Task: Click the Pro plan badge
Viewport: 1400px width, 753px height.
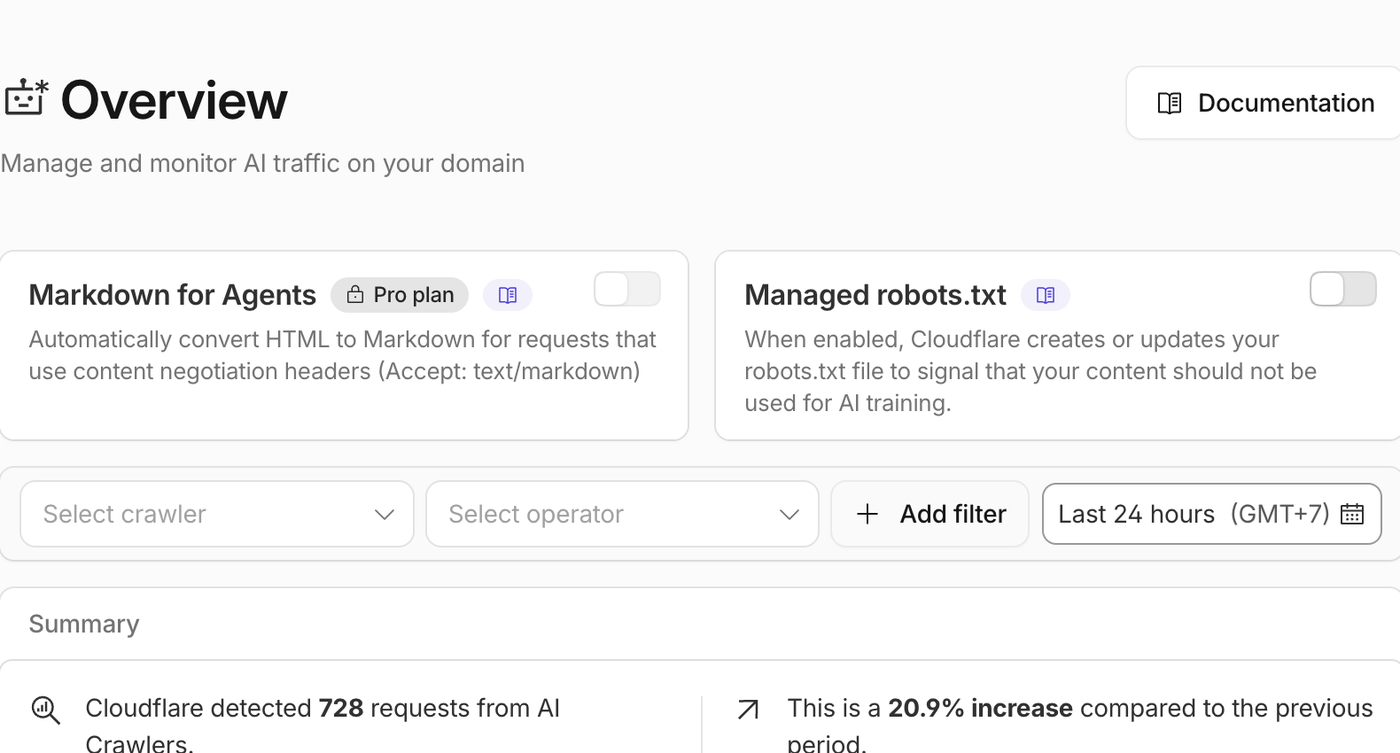Action: click(x=400, y=295)
